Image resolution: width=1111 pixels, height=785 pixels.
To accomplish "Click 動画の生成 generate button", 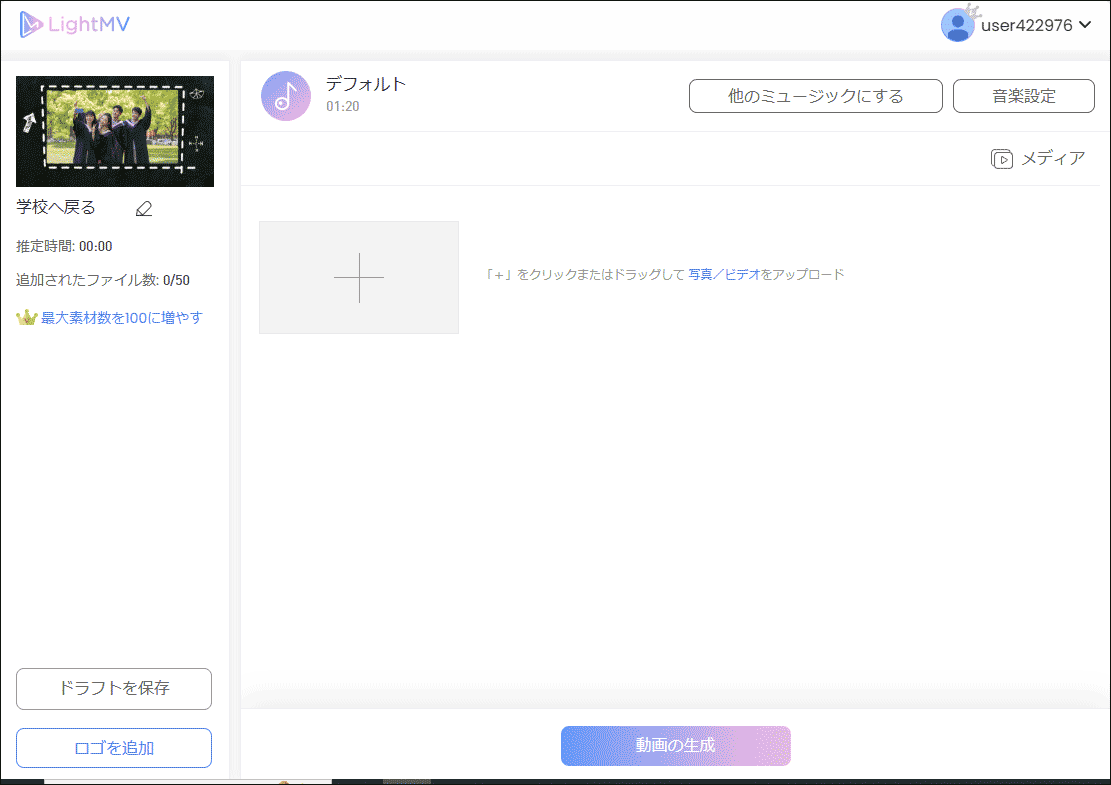I will coord(675,745).
